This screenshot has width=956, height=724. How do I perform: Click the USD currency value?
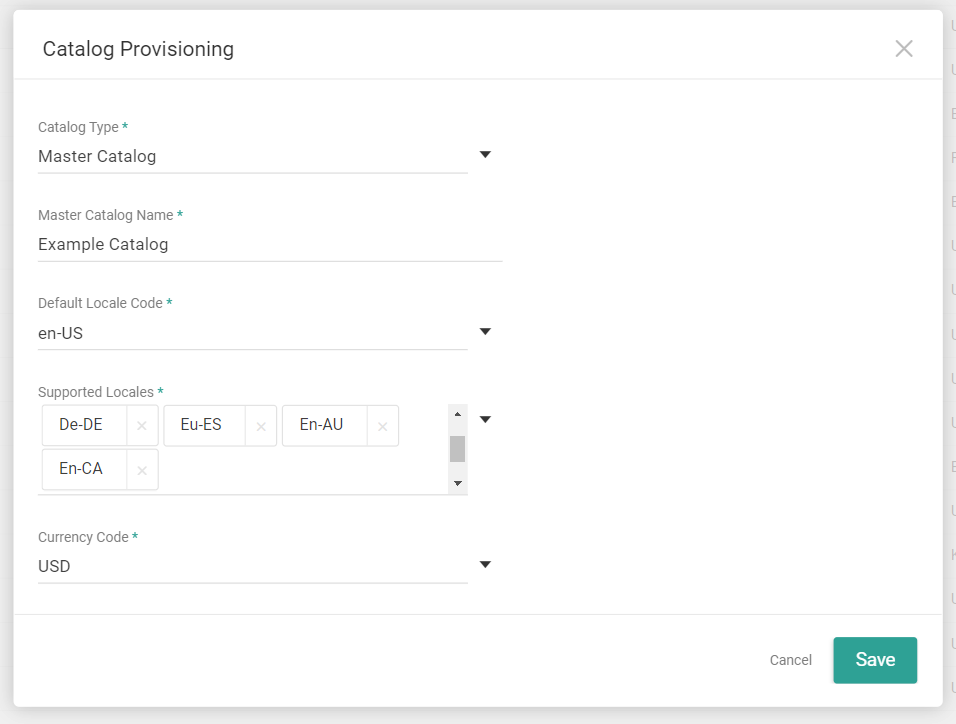point(54,566)
